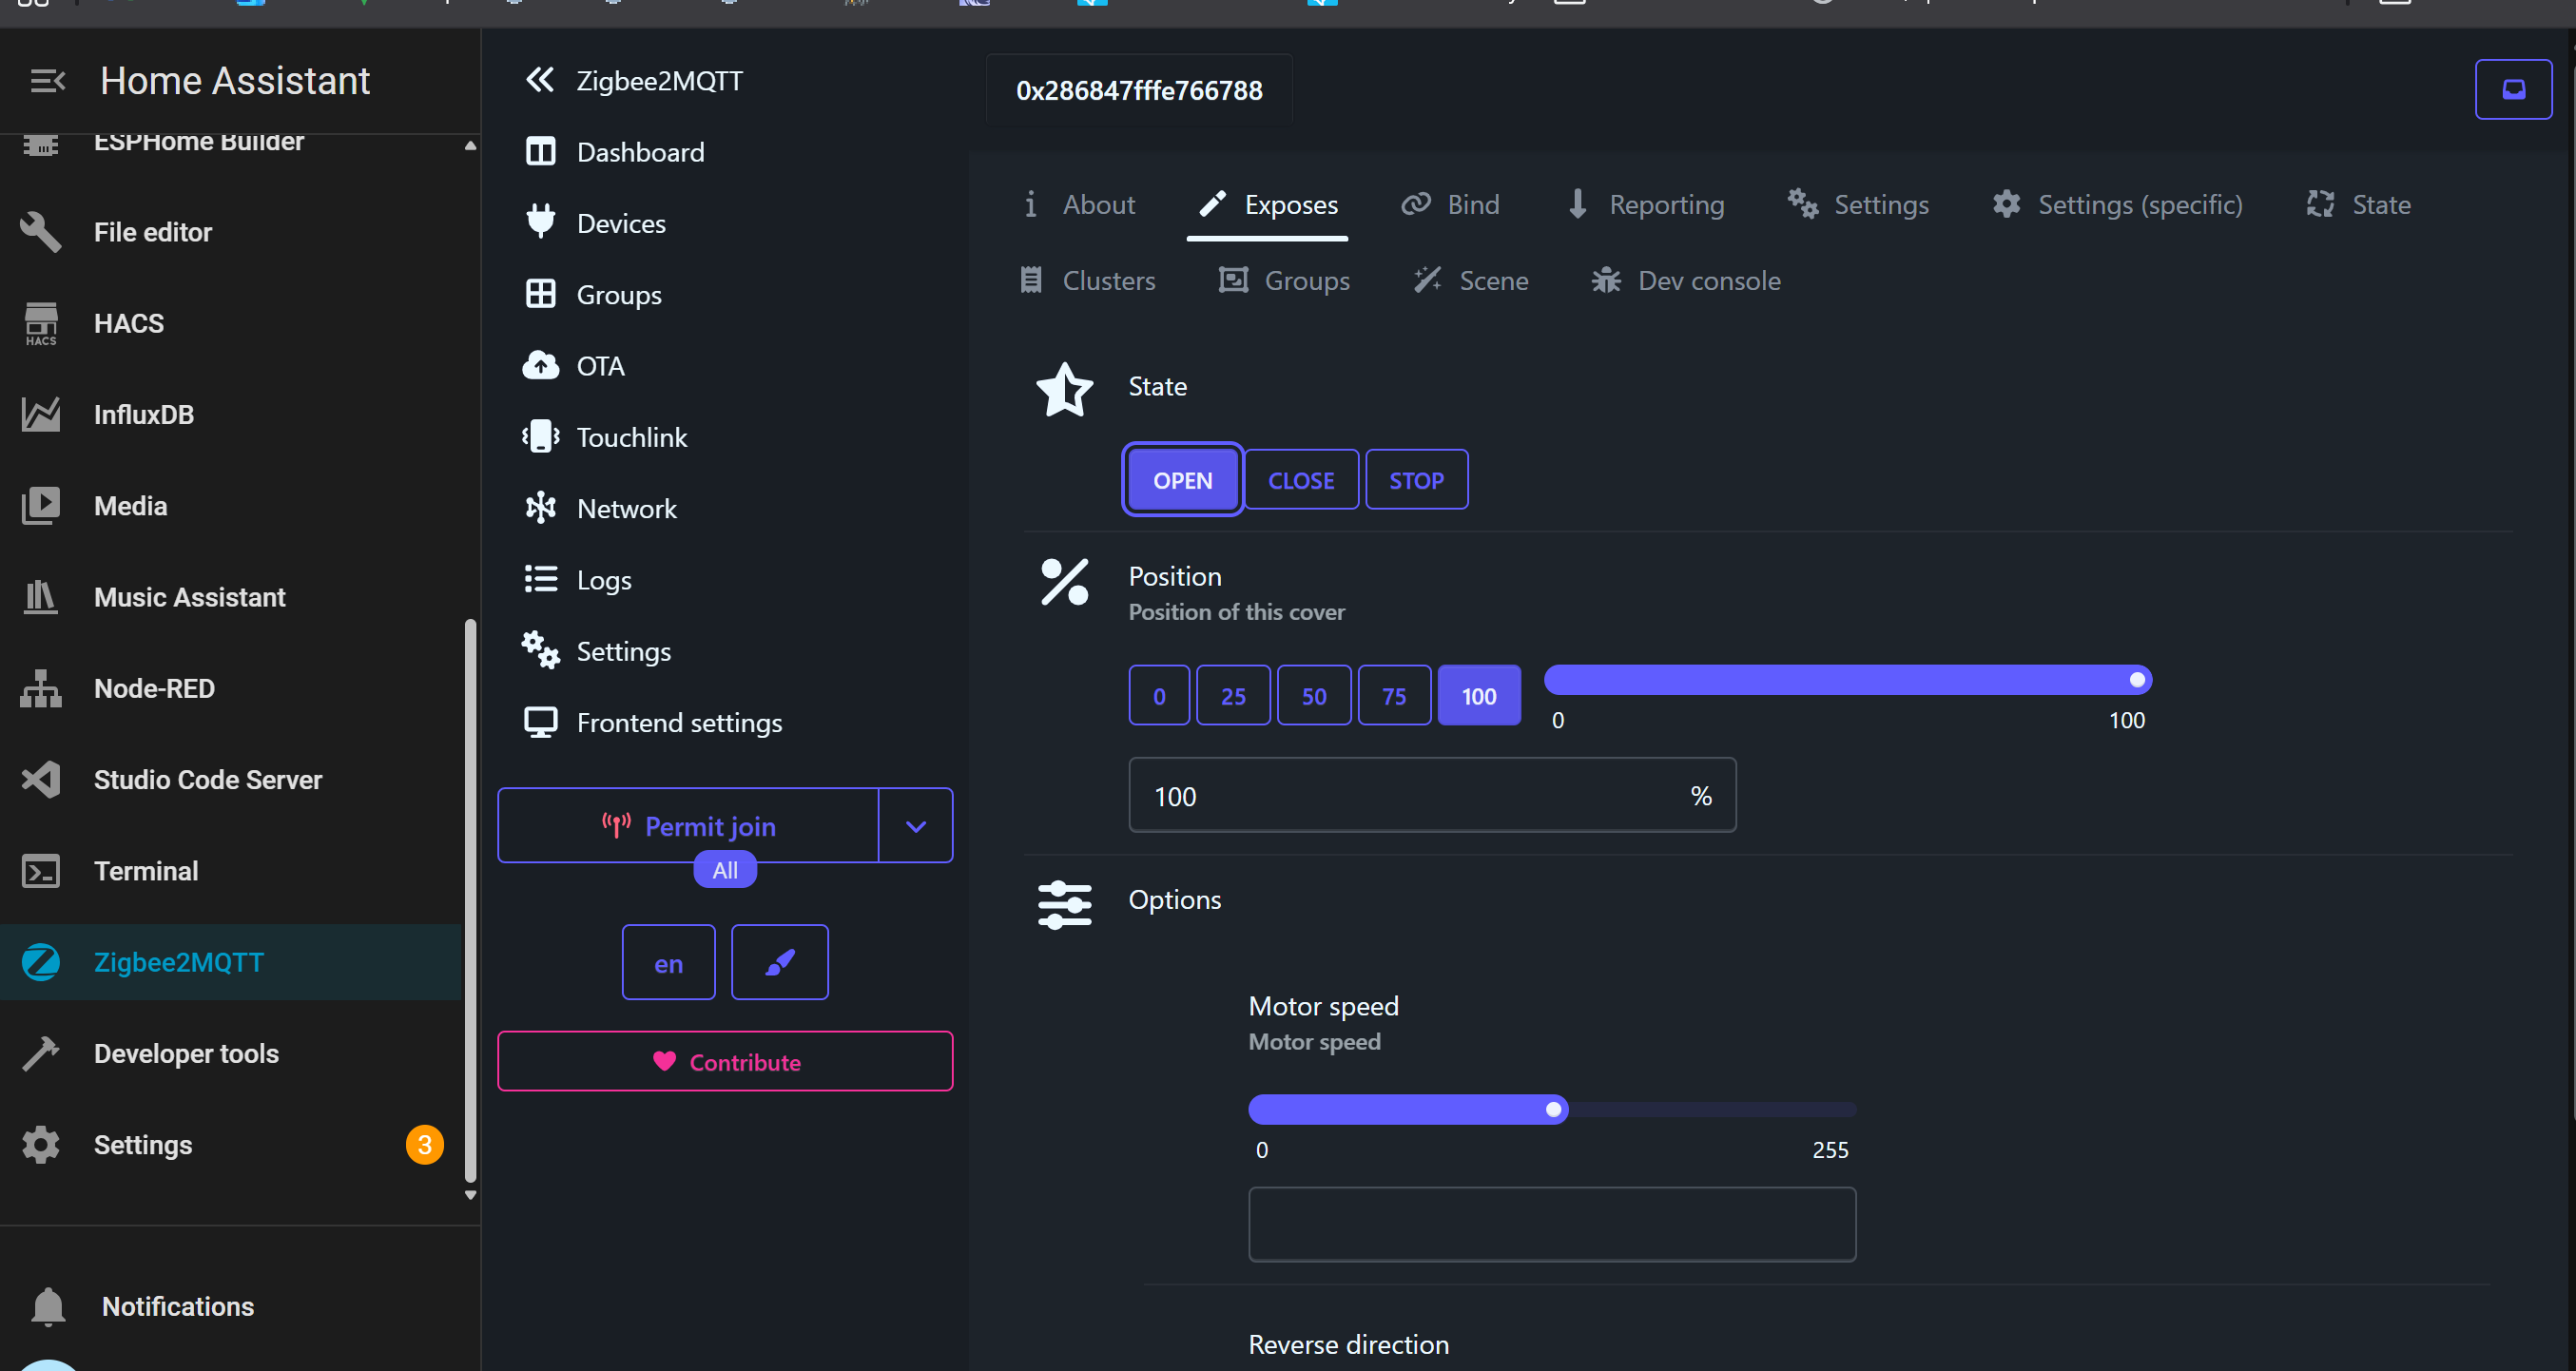Screen dimensions: 2576x1371
Task: Click the theme paintbrush icon button
Action: (779, 962)
